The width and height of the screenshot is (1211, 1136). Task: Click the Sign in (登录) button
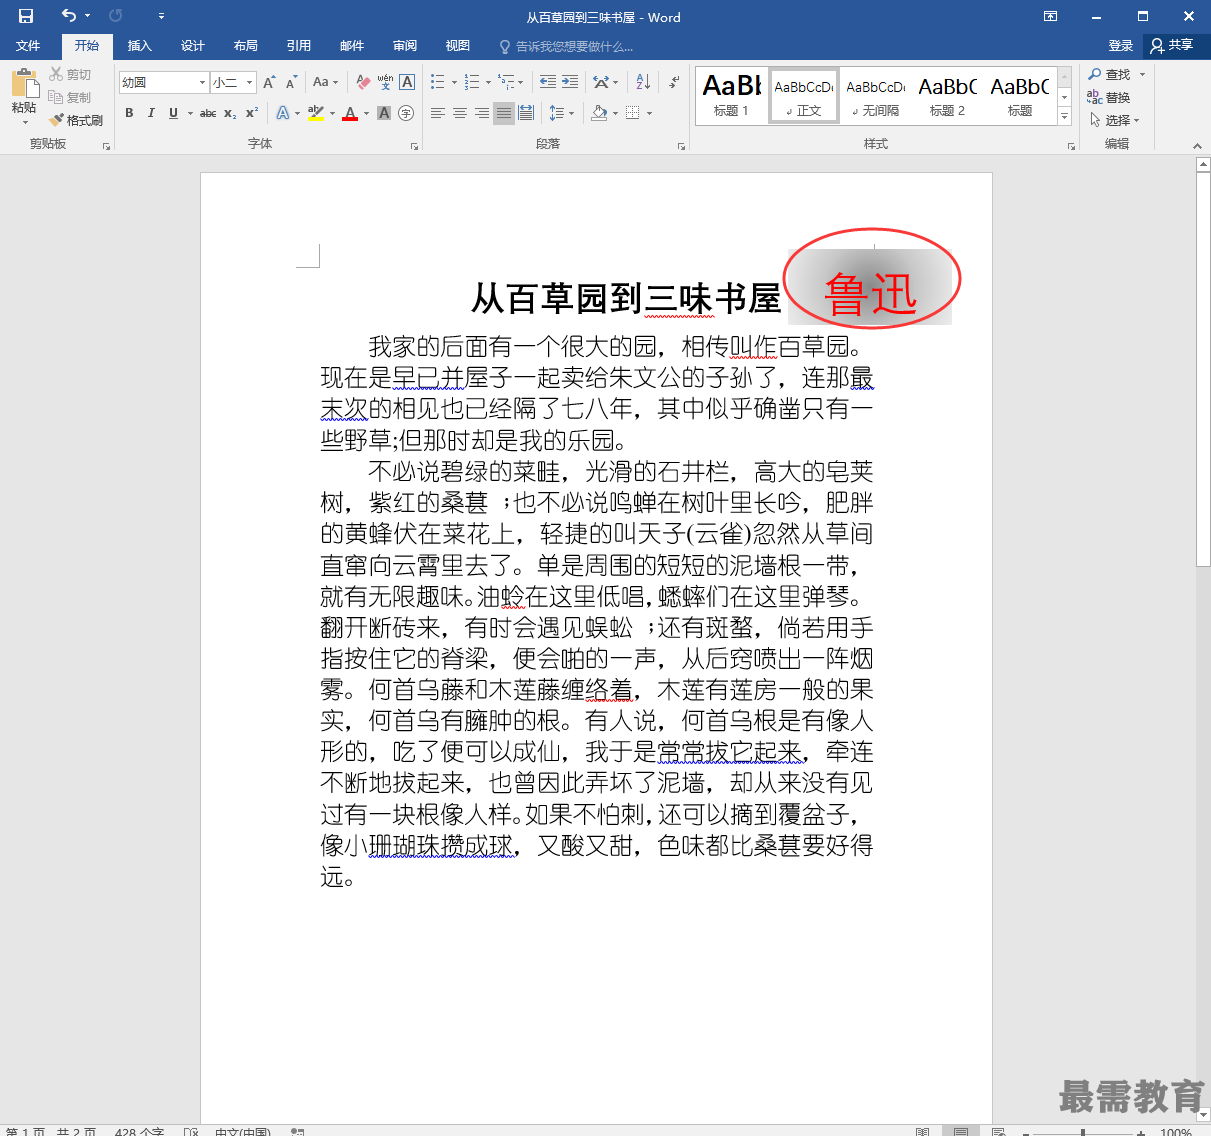1120,46
